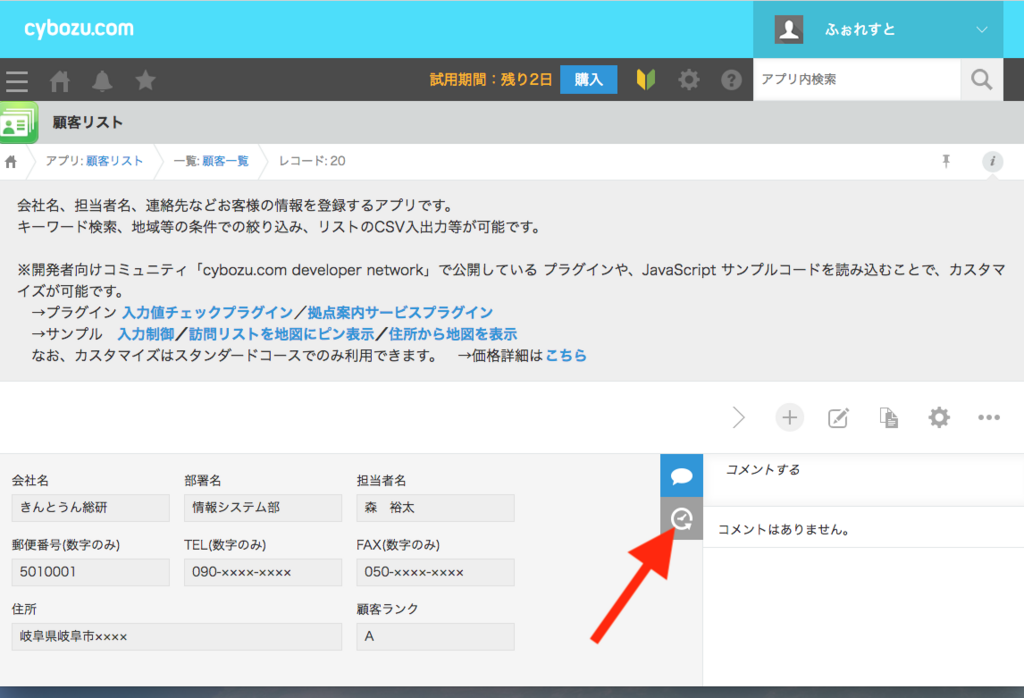Image resolution: width=1024 pixels, height=698 pixels.
Task: Edit this record using the pencil icon
Action: click(839, 417)
